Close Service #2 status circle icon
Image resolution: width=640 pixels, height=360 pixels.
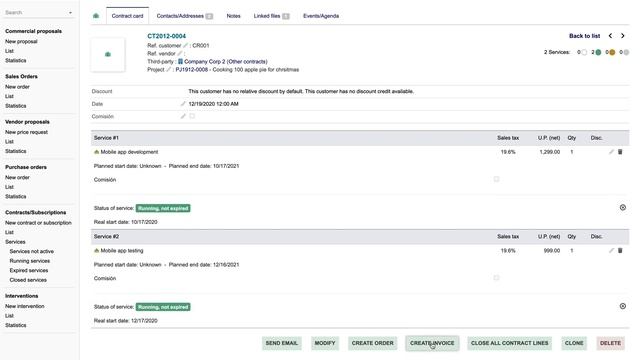point(622,306)
